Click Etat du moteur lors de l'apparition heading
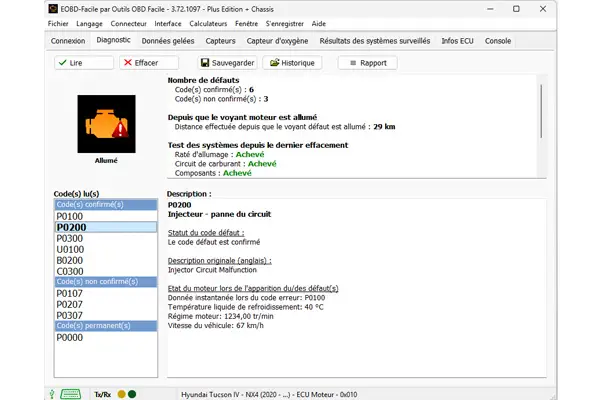Image resolution: width=602 pixels, height=400 pixels. pyautogui.click(x=253, y=288)
